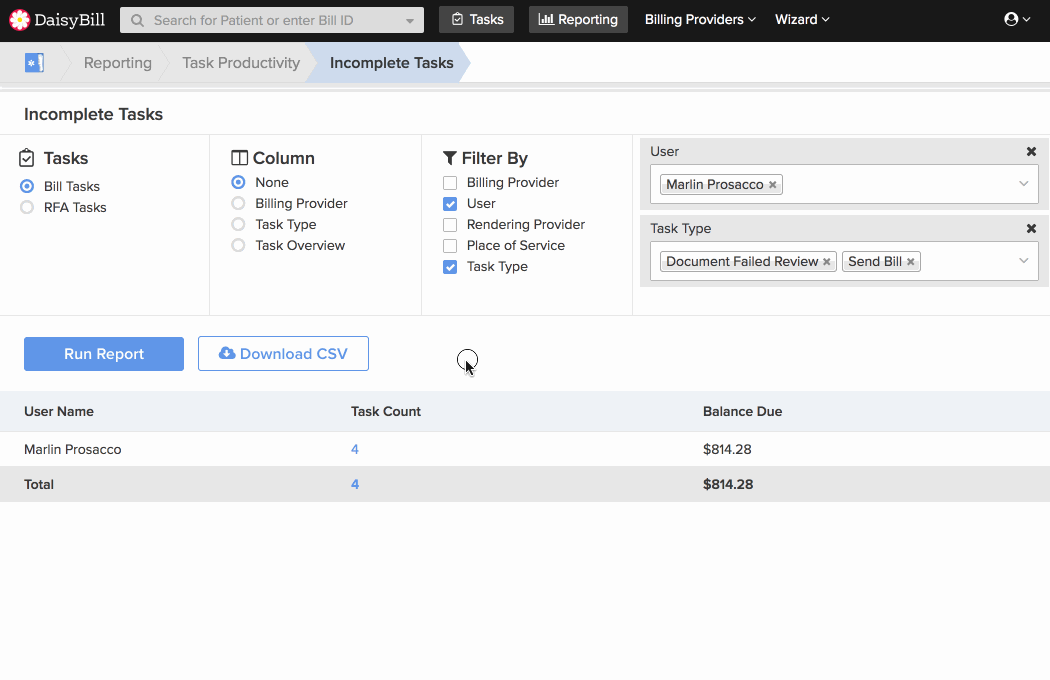Image resolution: width=1050 pixels, height=680 pixels.
Task: Click the bold Total $814.28 balance
Action: (x=727, y=484)
